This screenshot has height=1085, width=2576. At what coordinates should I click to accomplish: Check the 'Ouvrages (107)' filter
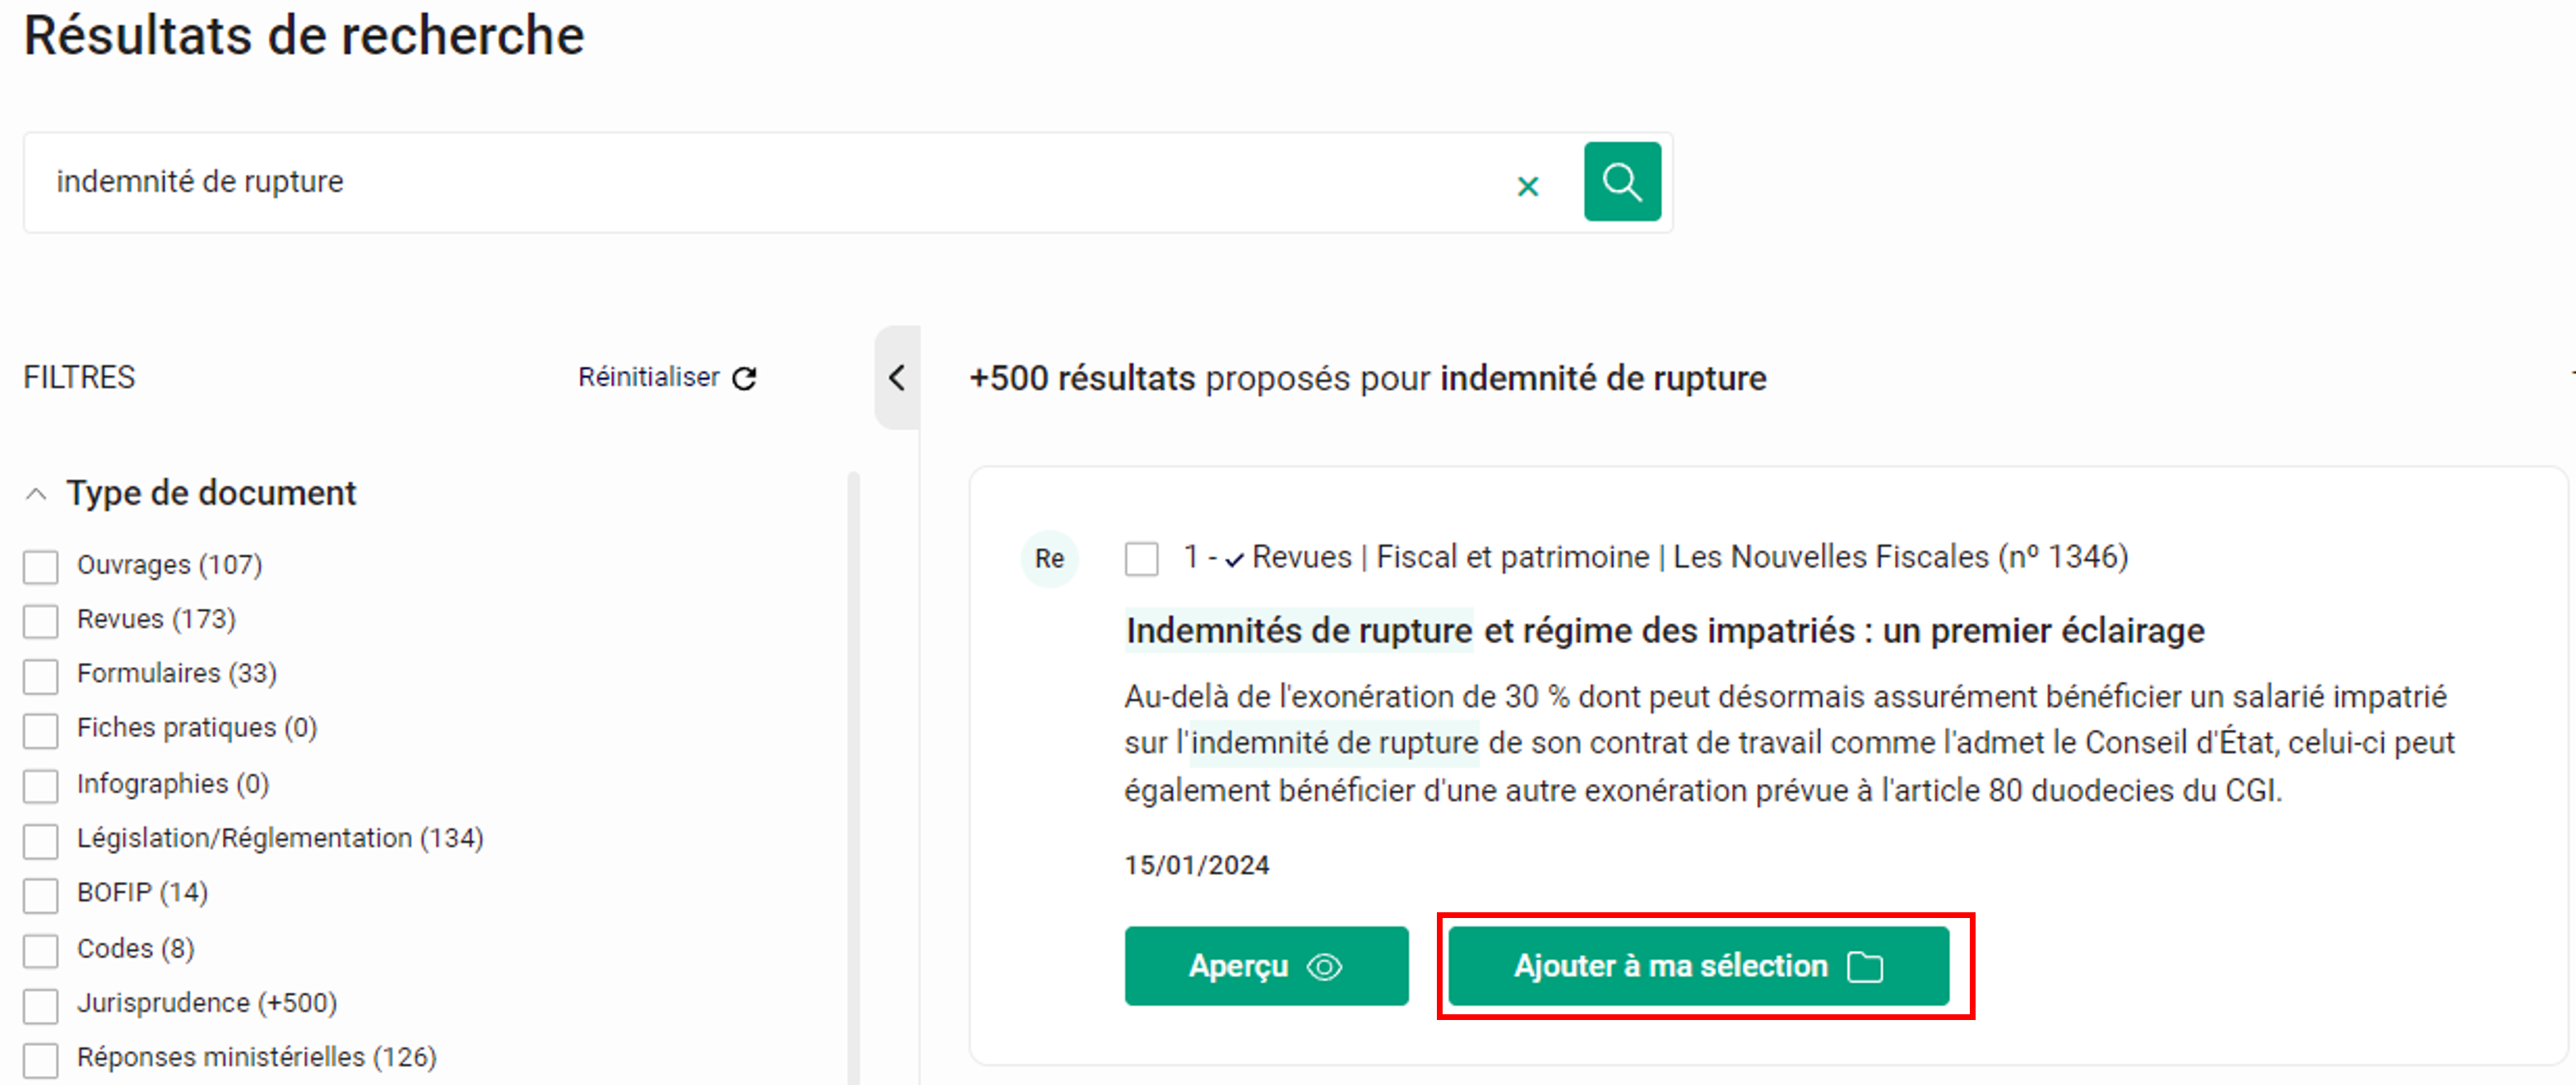pyautogui.click(x=40, y=567)
